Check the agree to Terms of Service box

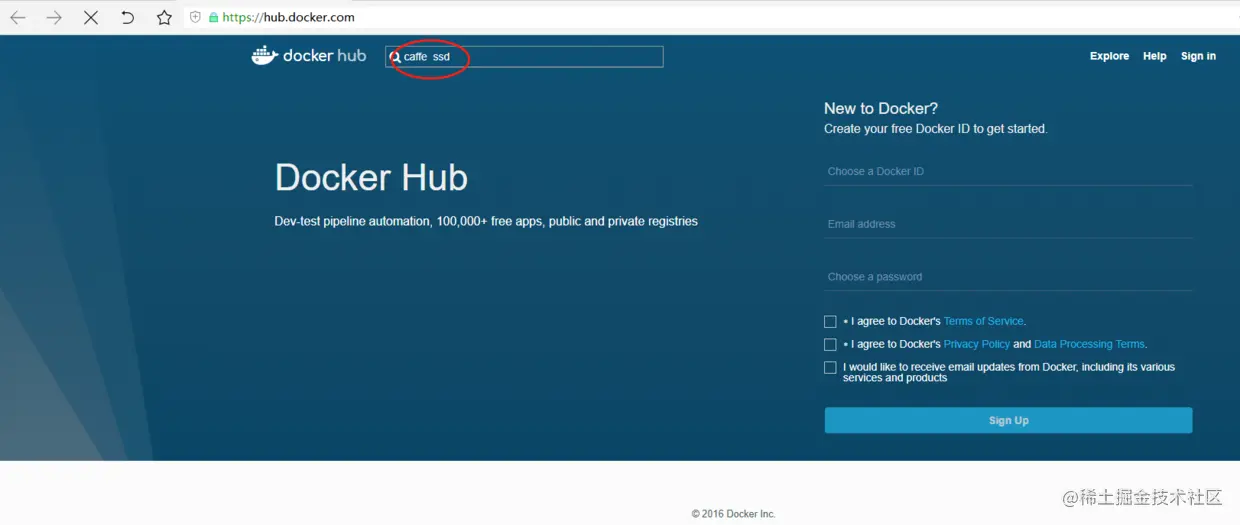click(x=830, y=322)
